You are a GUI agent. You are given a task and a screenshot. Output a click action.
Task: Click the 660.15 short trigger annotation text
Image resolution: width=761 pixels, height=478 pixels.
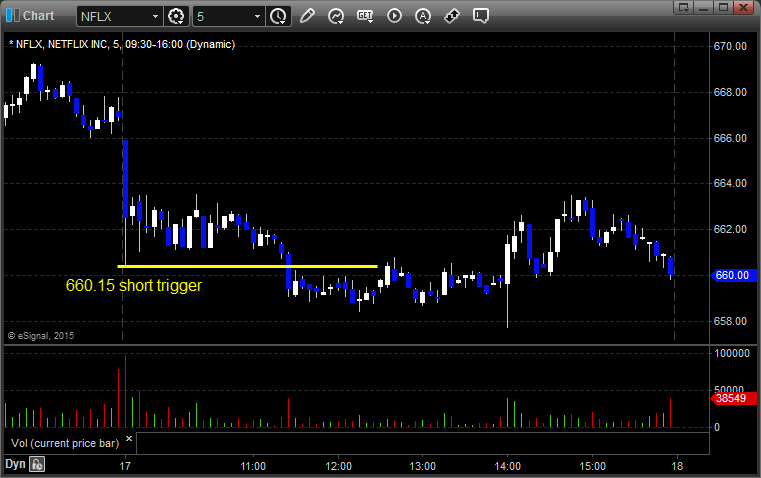[x=133, y=285]
